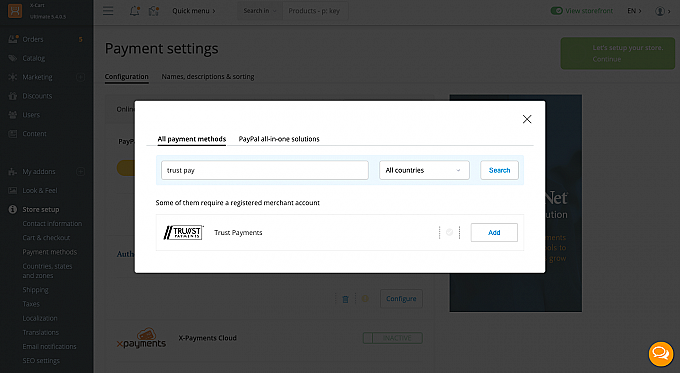This screenshot has height=373, width=680.
Task: Click the Configure button
Action: click(x=401, y=299)
